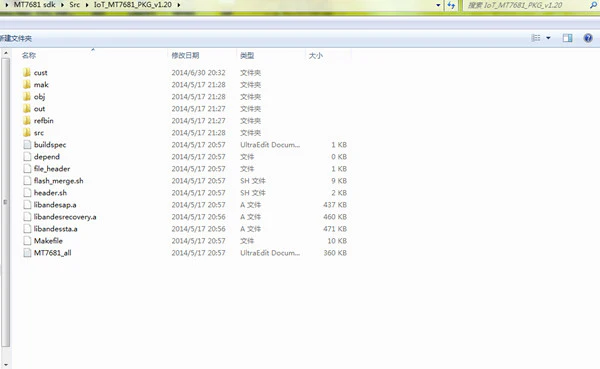Click the 360 KB size cell

[335, 253]
